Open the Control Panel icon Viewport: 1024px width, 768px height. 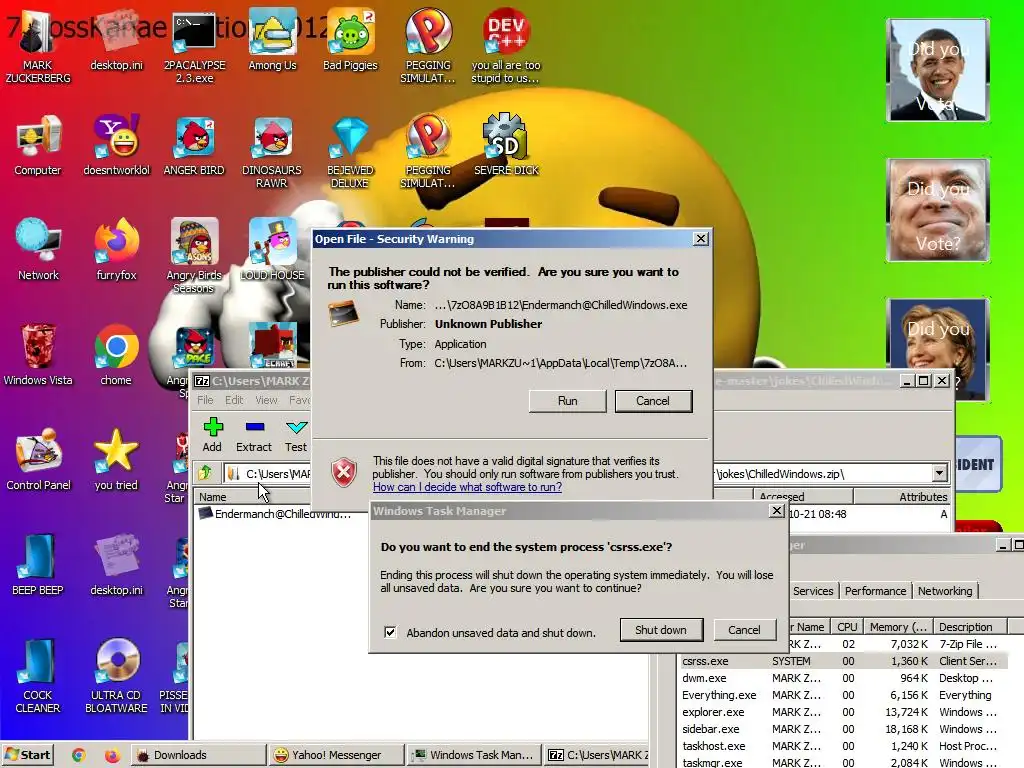coord(38,460)
